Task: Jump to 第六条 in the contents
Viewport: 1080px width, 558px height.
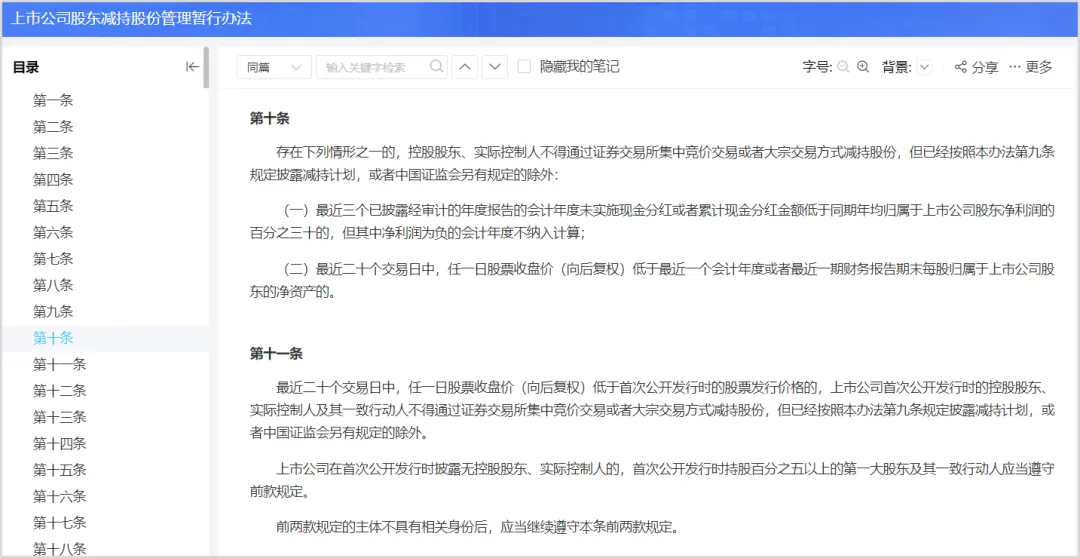Action: [x=53, y=232]
